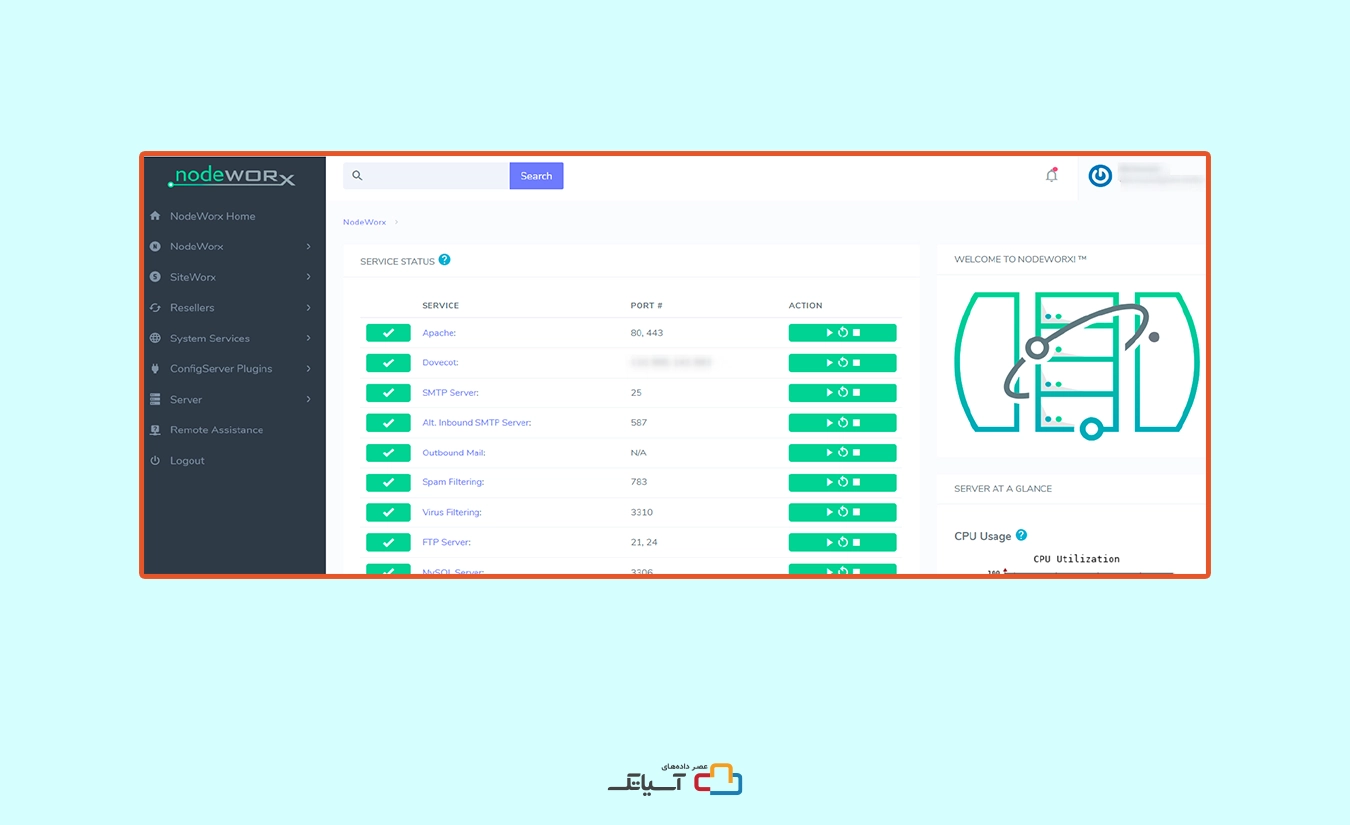Restart the Dovecot service
Image resolution: width=1350 pixels, height=825 pixels.
pyautogui.click(x=843, y=363)
